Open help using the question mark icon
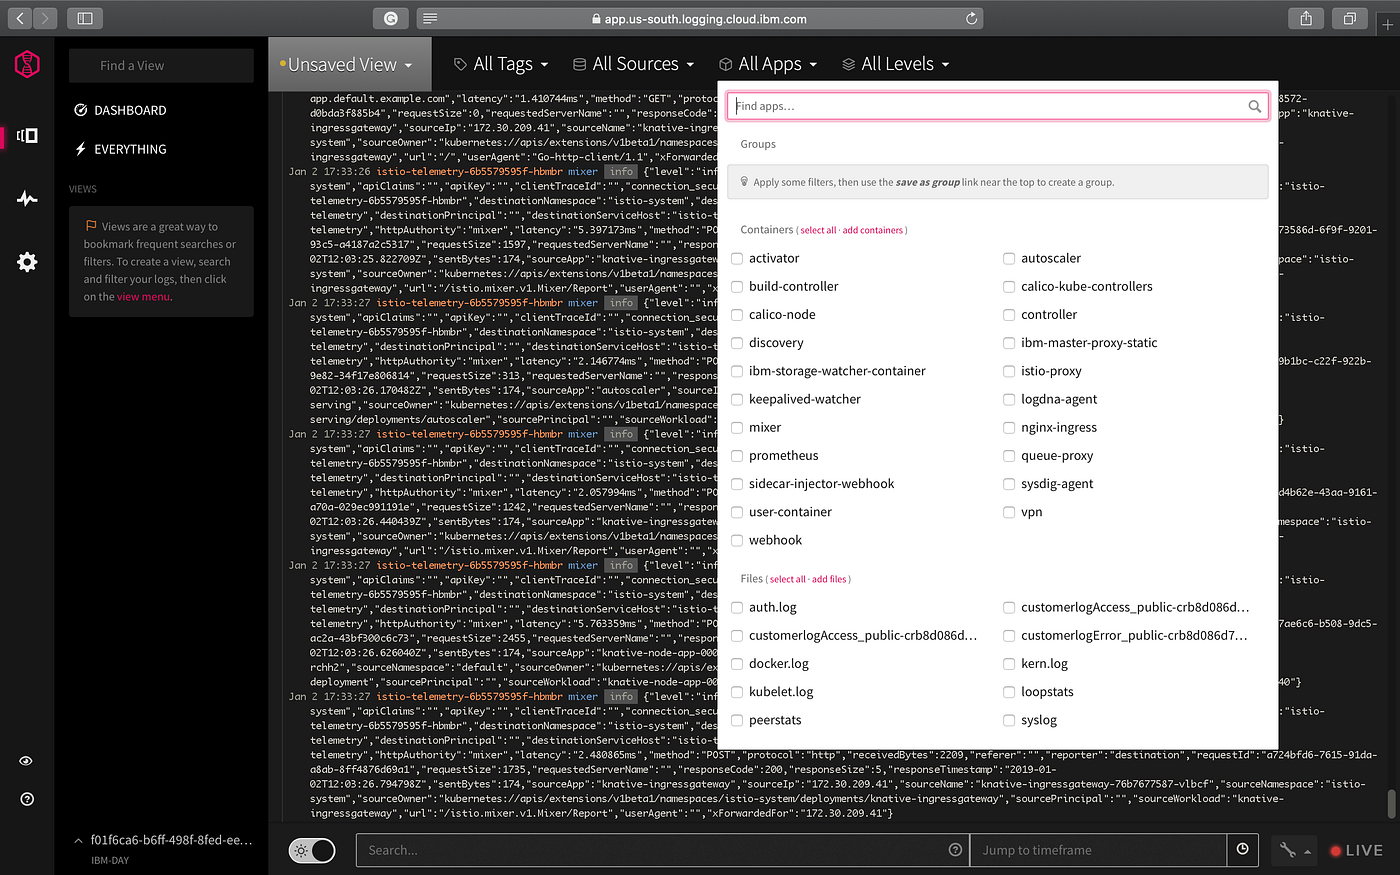Image resolution: width=1400 pixels, height=875 pixels. pos(26,798)
